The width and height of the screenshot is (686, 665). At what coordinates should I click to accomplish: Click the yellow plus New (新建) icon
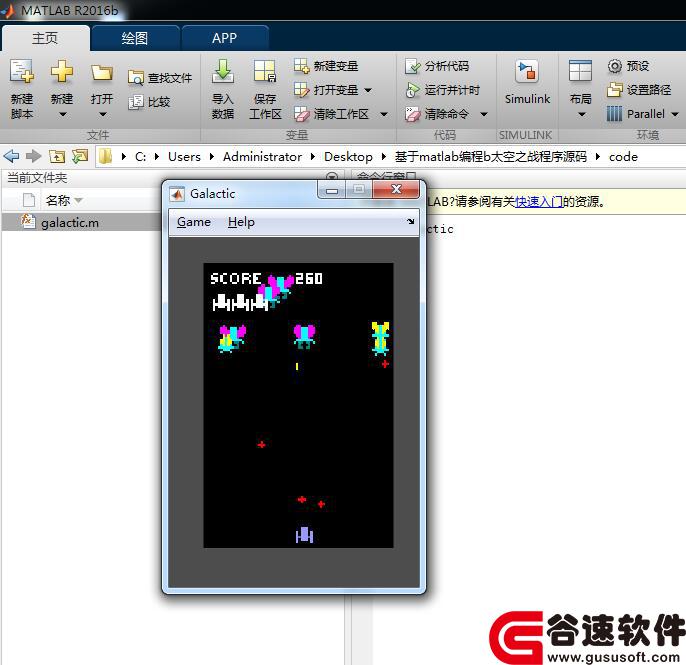tap(62, 71)
